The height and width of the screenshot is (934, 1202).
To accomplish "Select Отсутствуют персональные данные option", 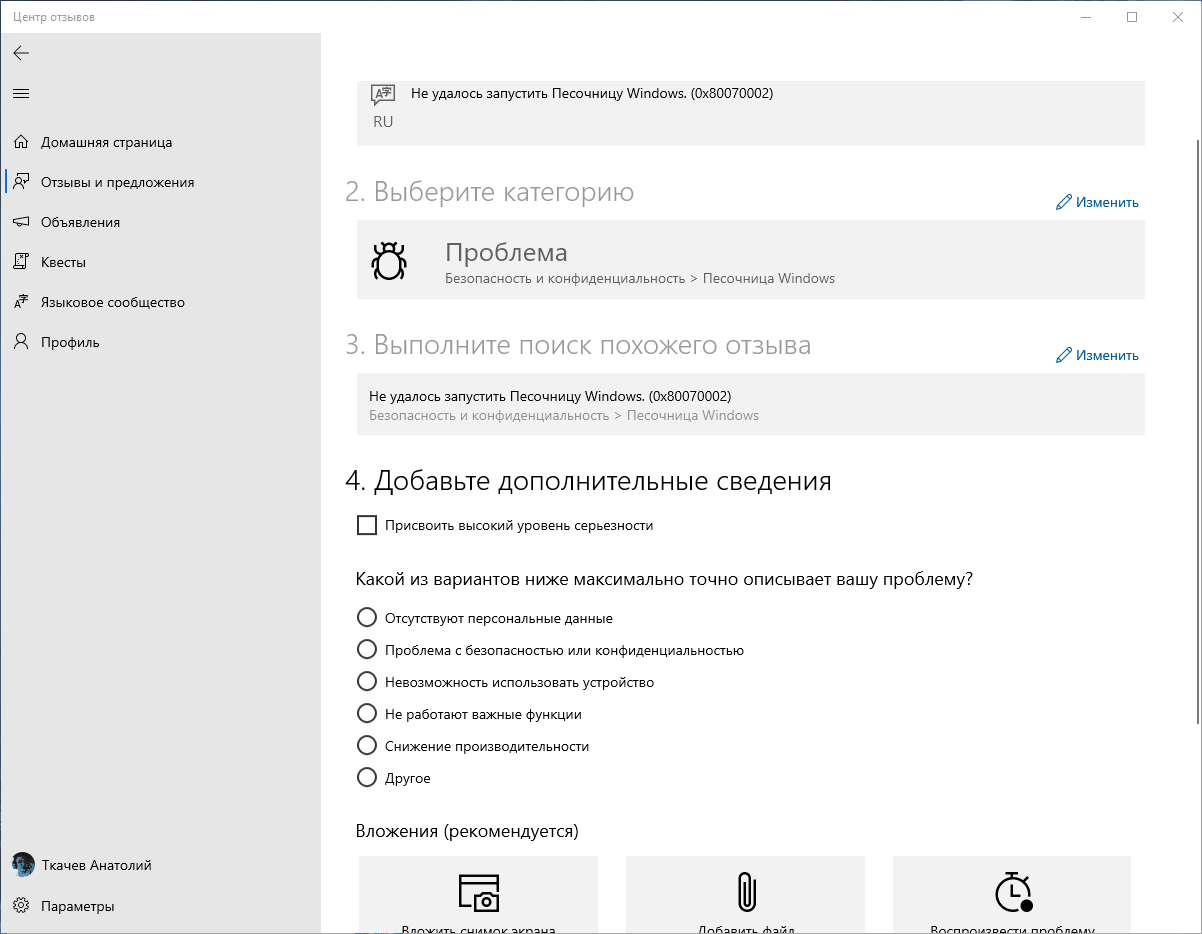I will click(367, 618).
